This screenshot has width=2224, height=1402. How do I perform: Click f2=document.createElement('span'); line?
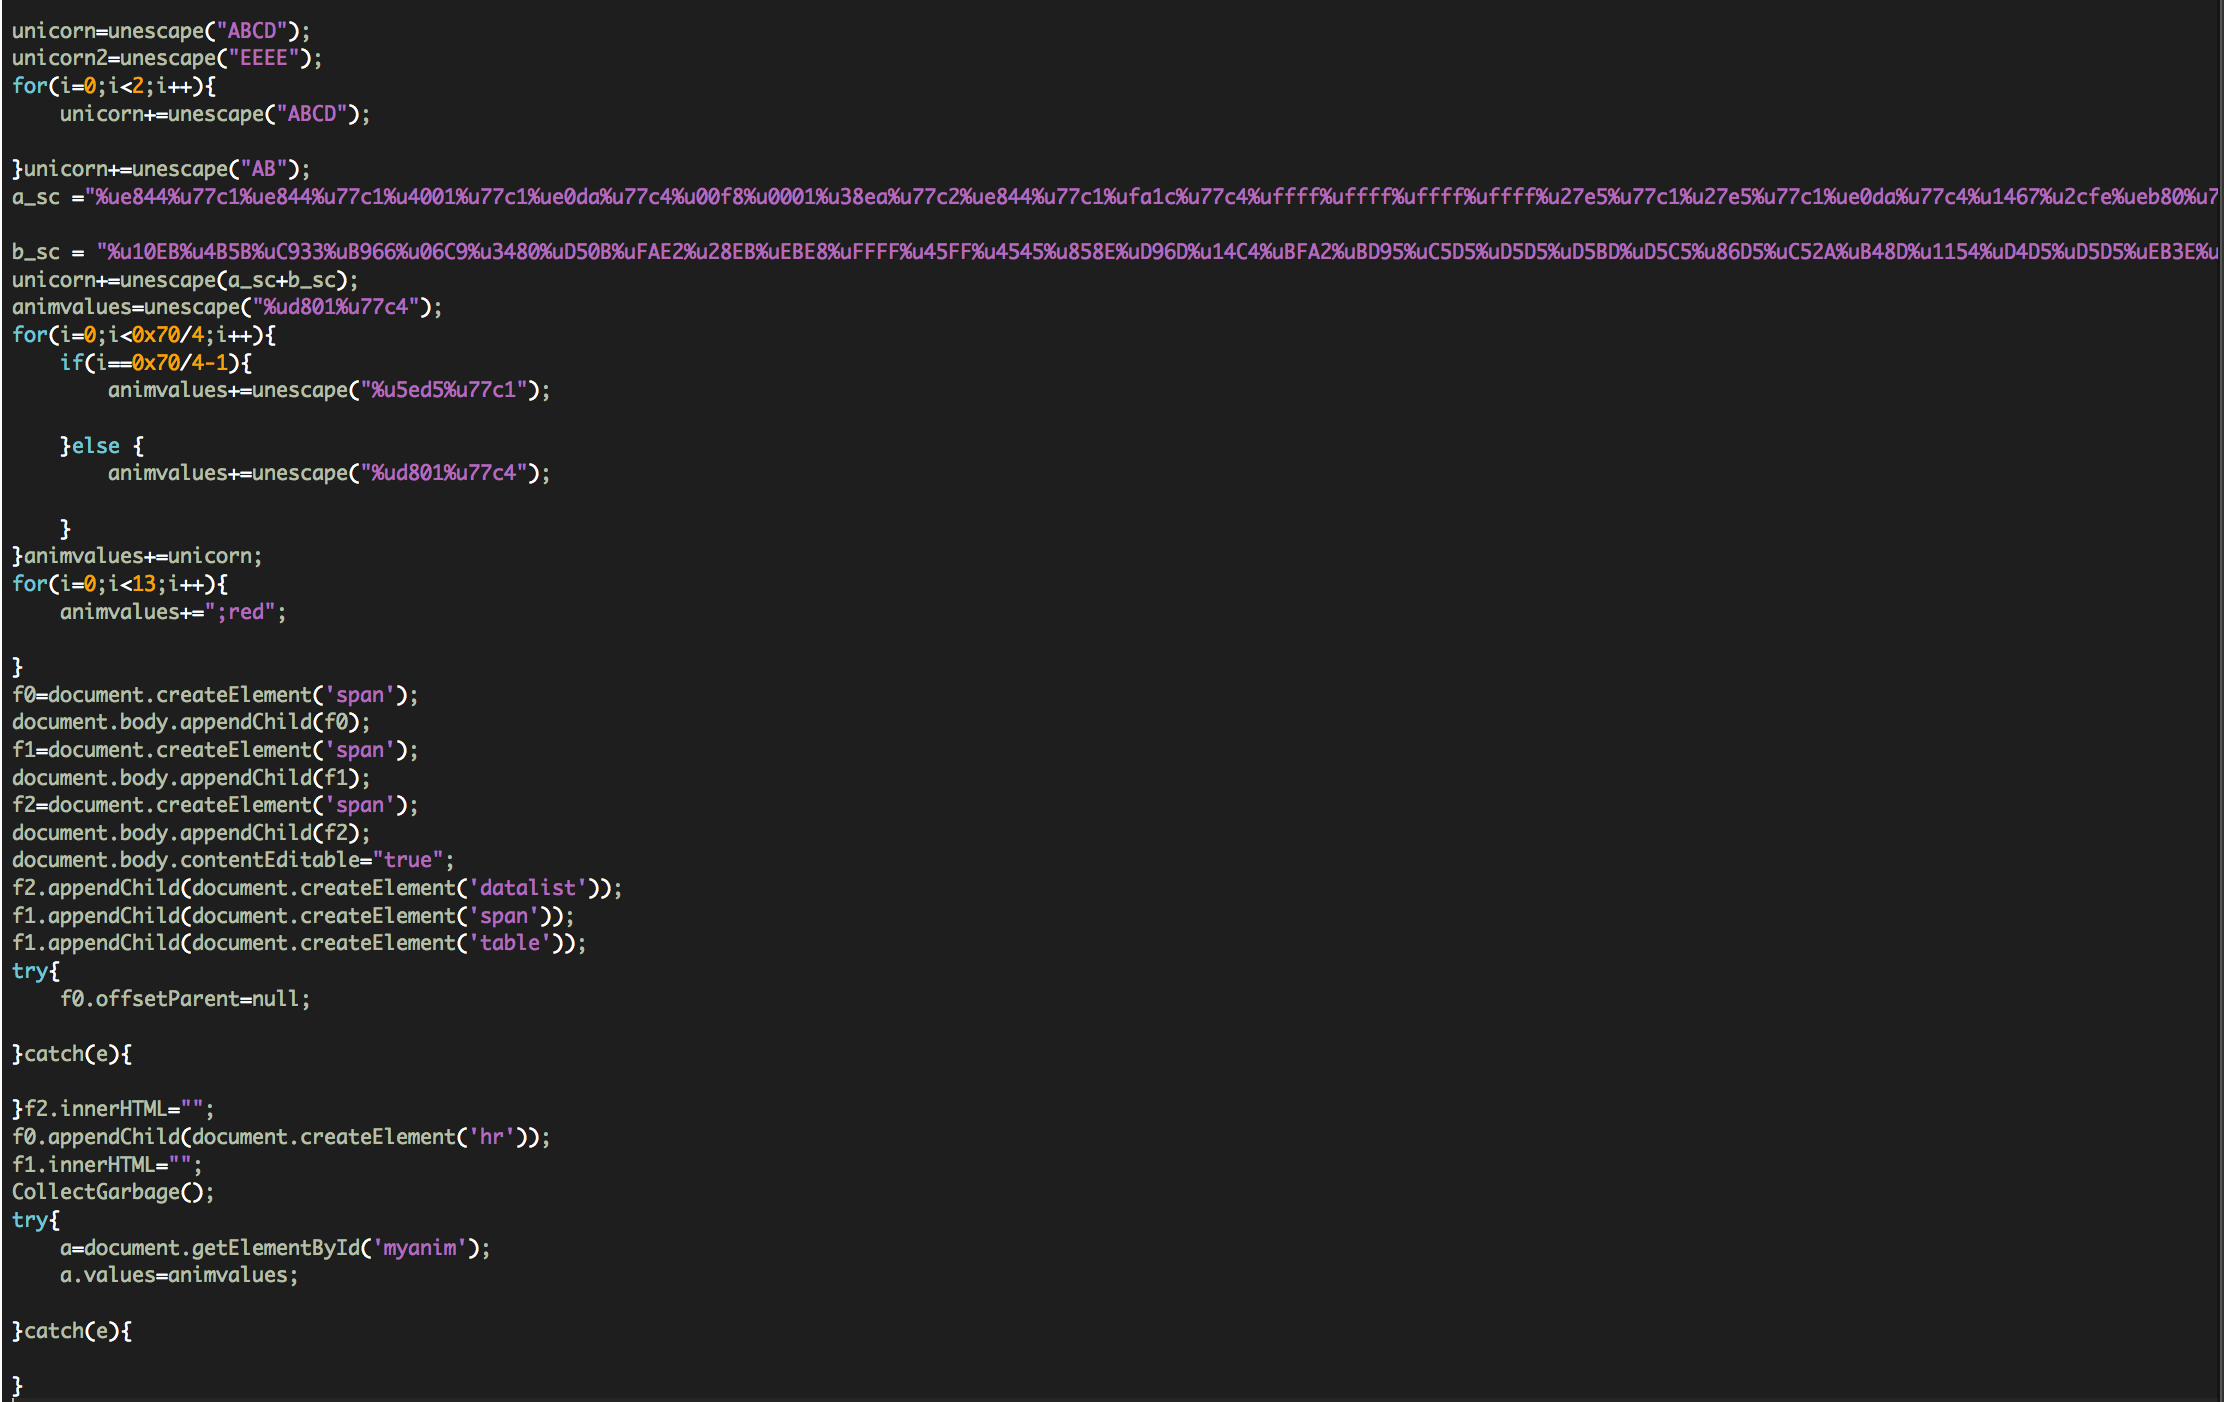pyautogui.click(x=215, y=805)
